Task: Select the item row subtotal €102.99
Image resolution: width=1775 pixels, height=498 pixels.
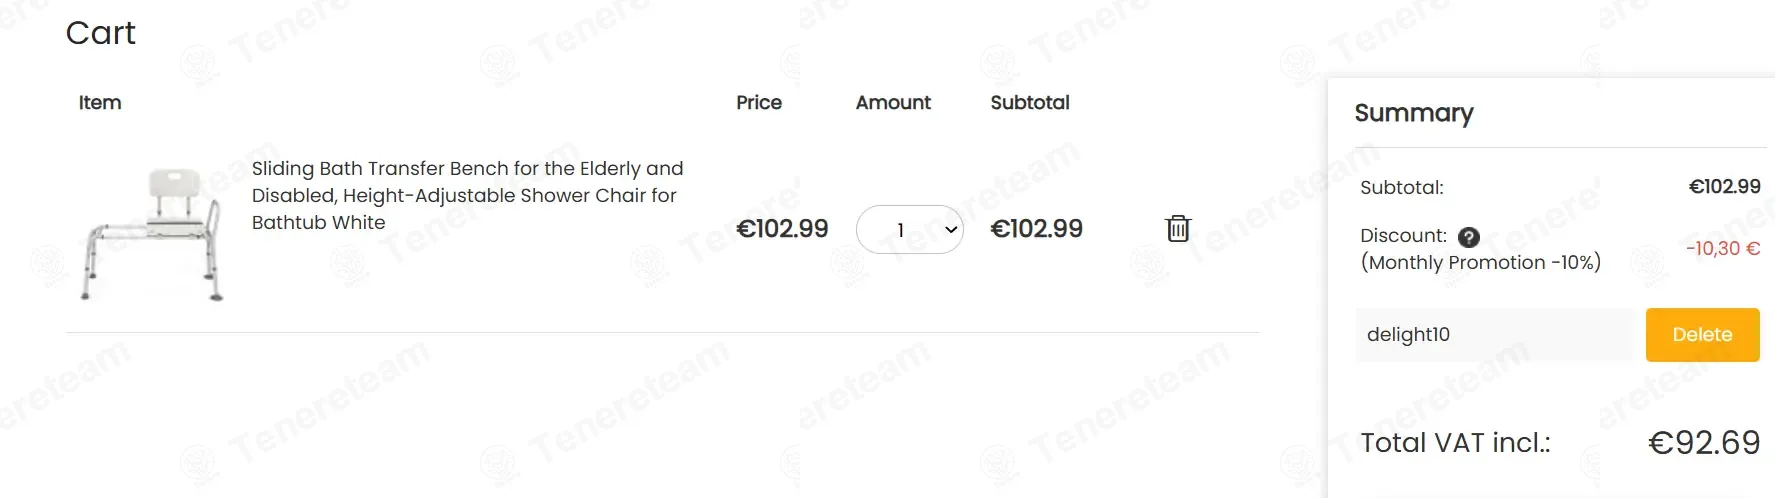Action: pos(1036,229)
